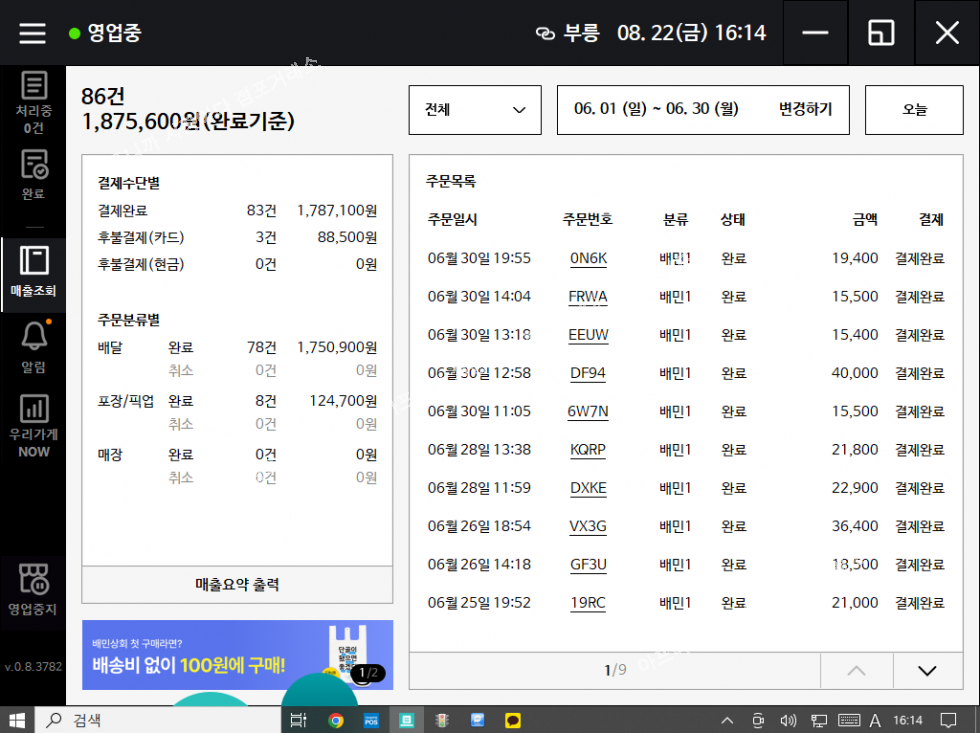The image size is (980, 733).
Task: Open Chrome from the taskbar
Action: [336, 720]
